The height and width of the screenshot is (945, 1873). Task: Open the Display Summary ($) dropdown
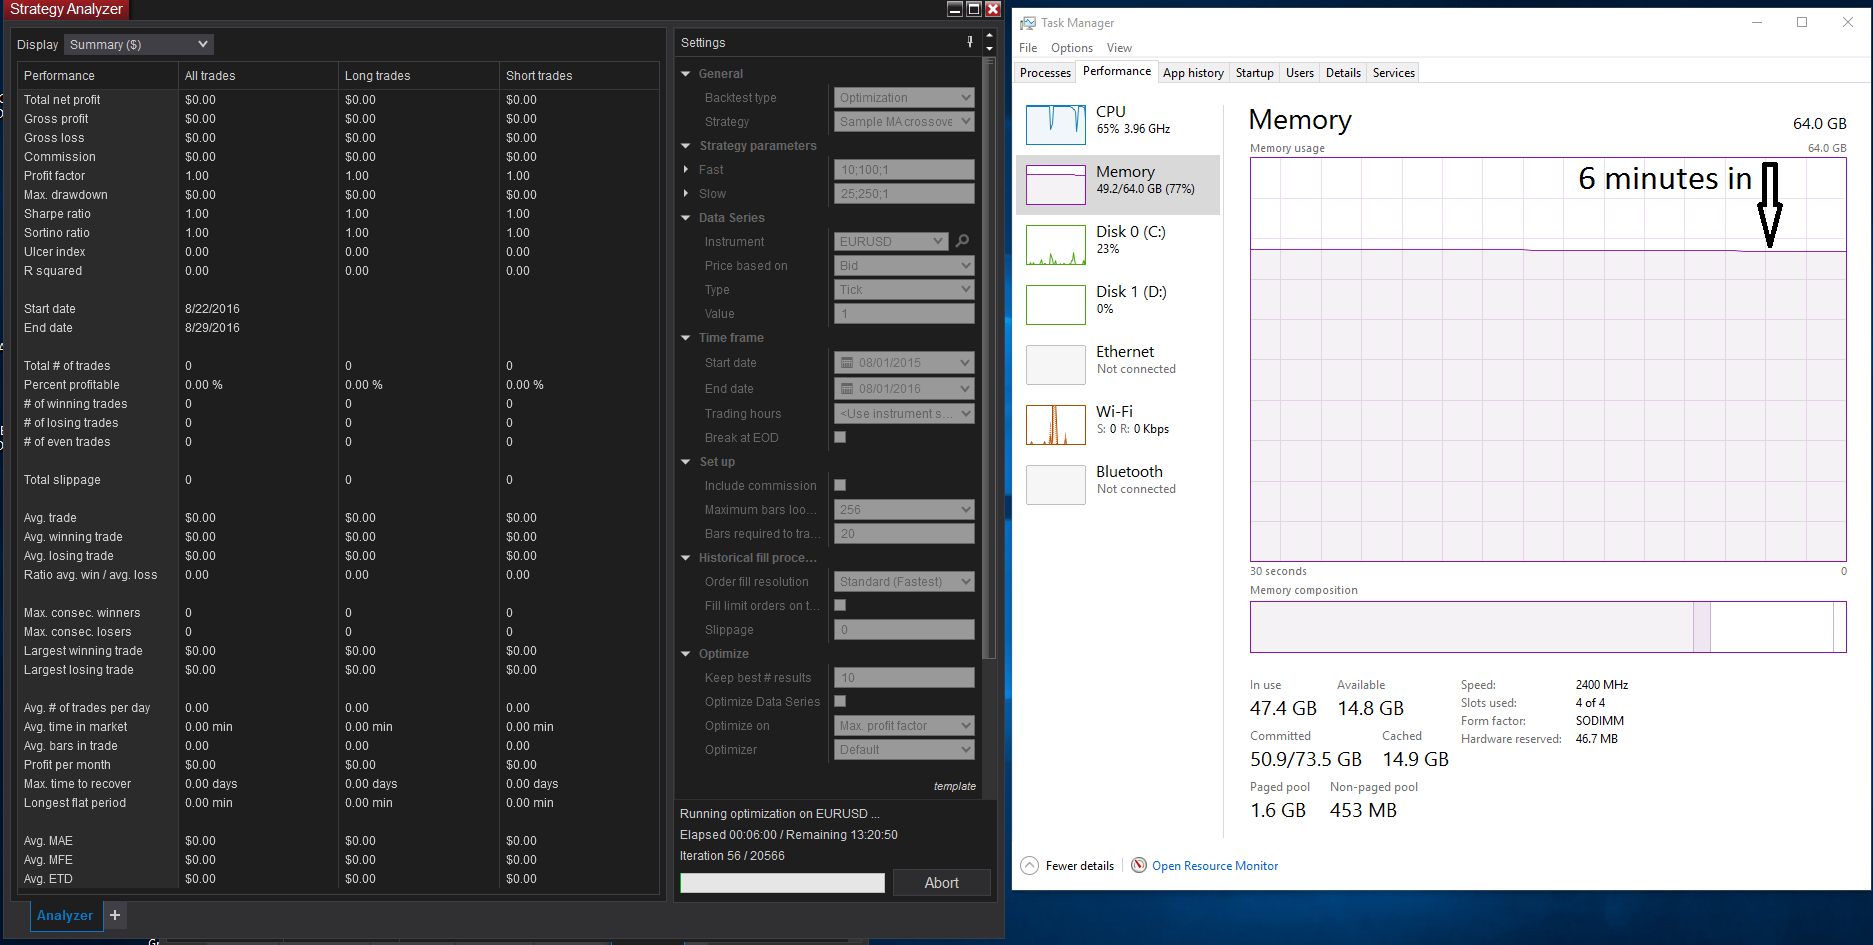(x=139, y=44)
